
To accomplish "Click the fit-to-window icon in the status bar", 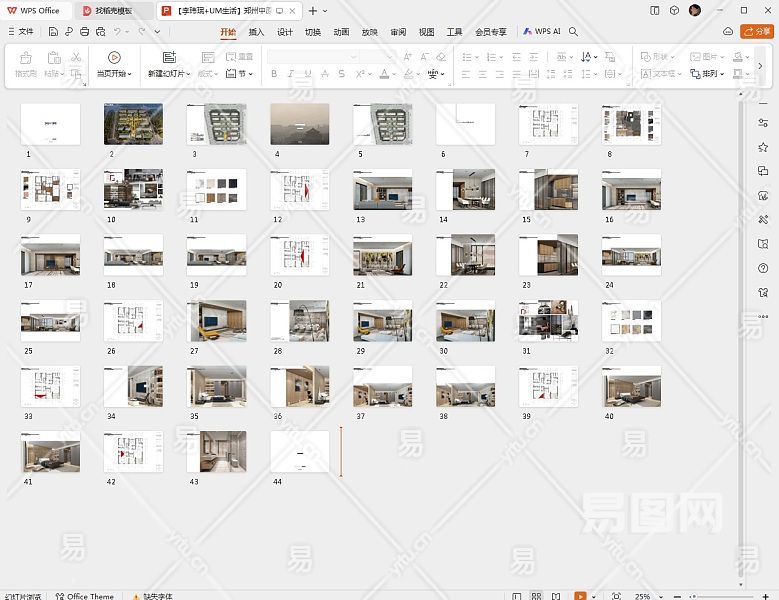I will (x=615, y=595).
